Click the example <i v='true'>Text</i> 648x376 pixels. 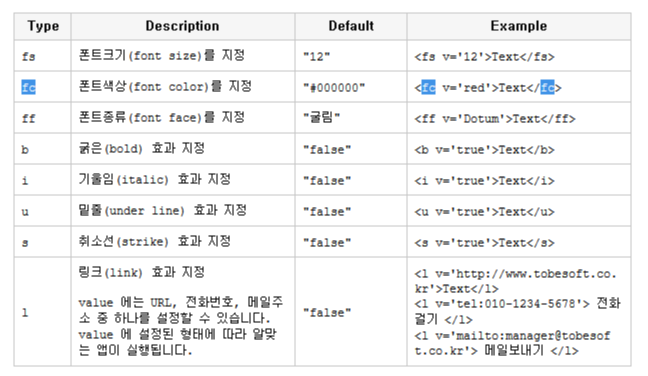(x=484, y=181)
